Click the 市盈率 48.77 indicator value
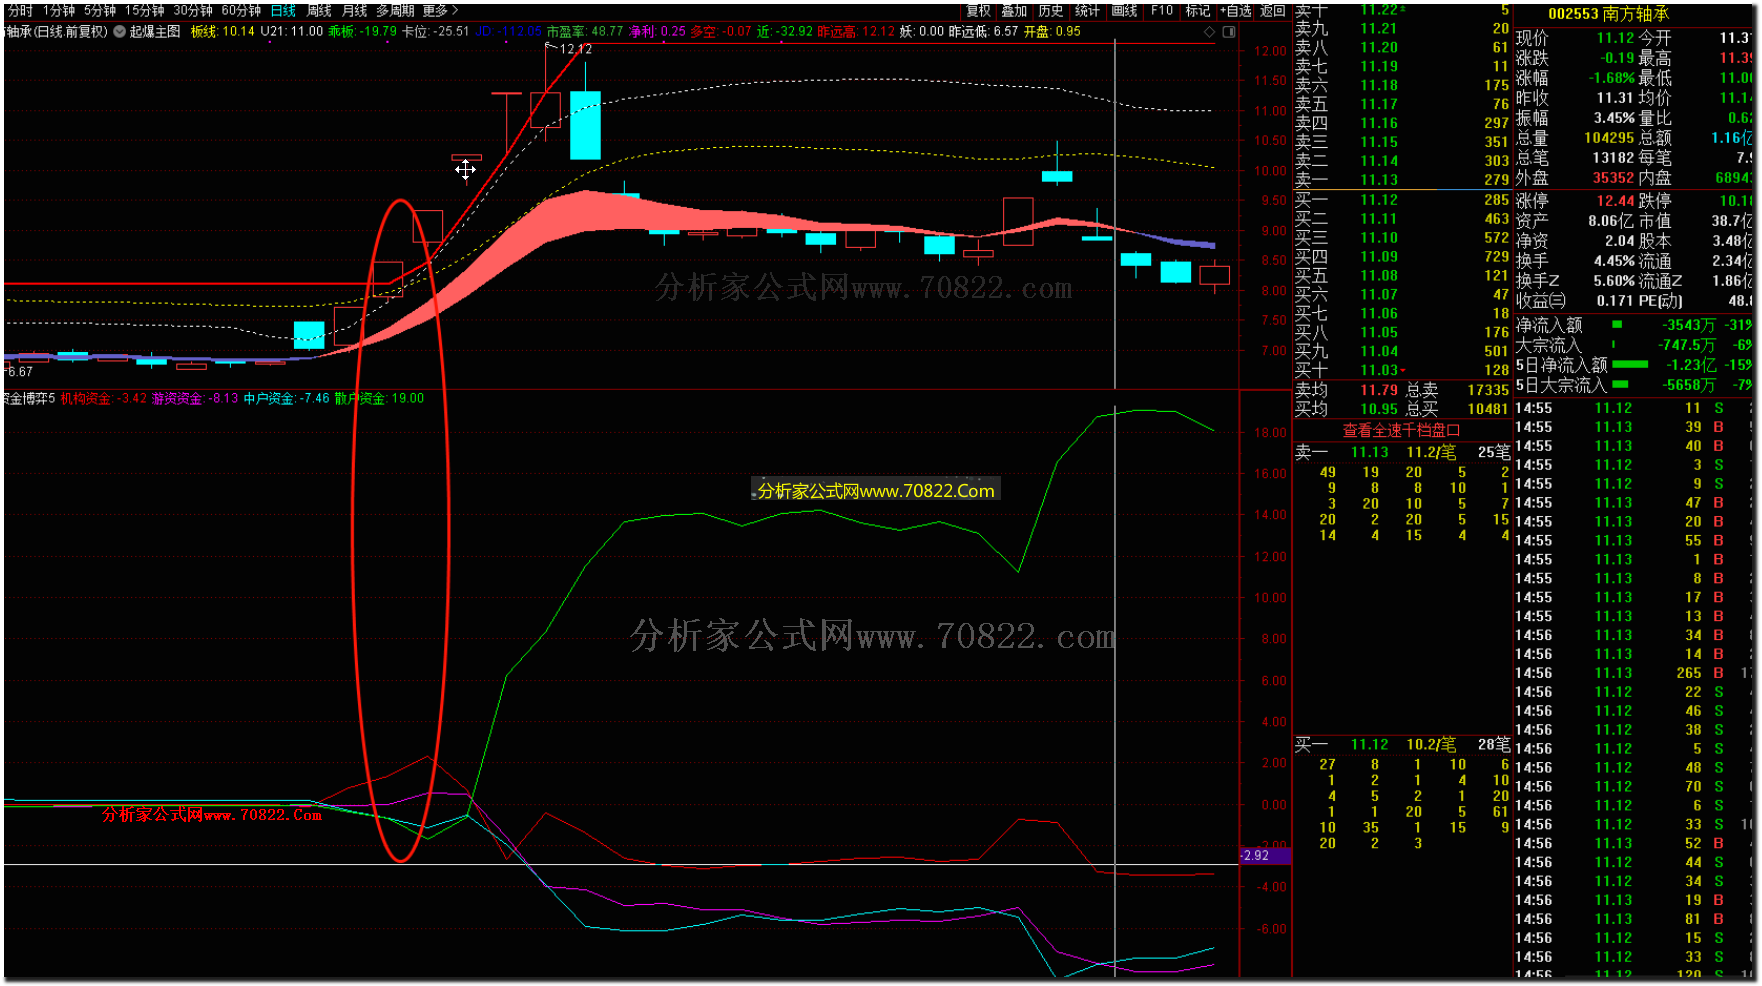Viewport: 1762px width, 986px height. tap(584, 31)
